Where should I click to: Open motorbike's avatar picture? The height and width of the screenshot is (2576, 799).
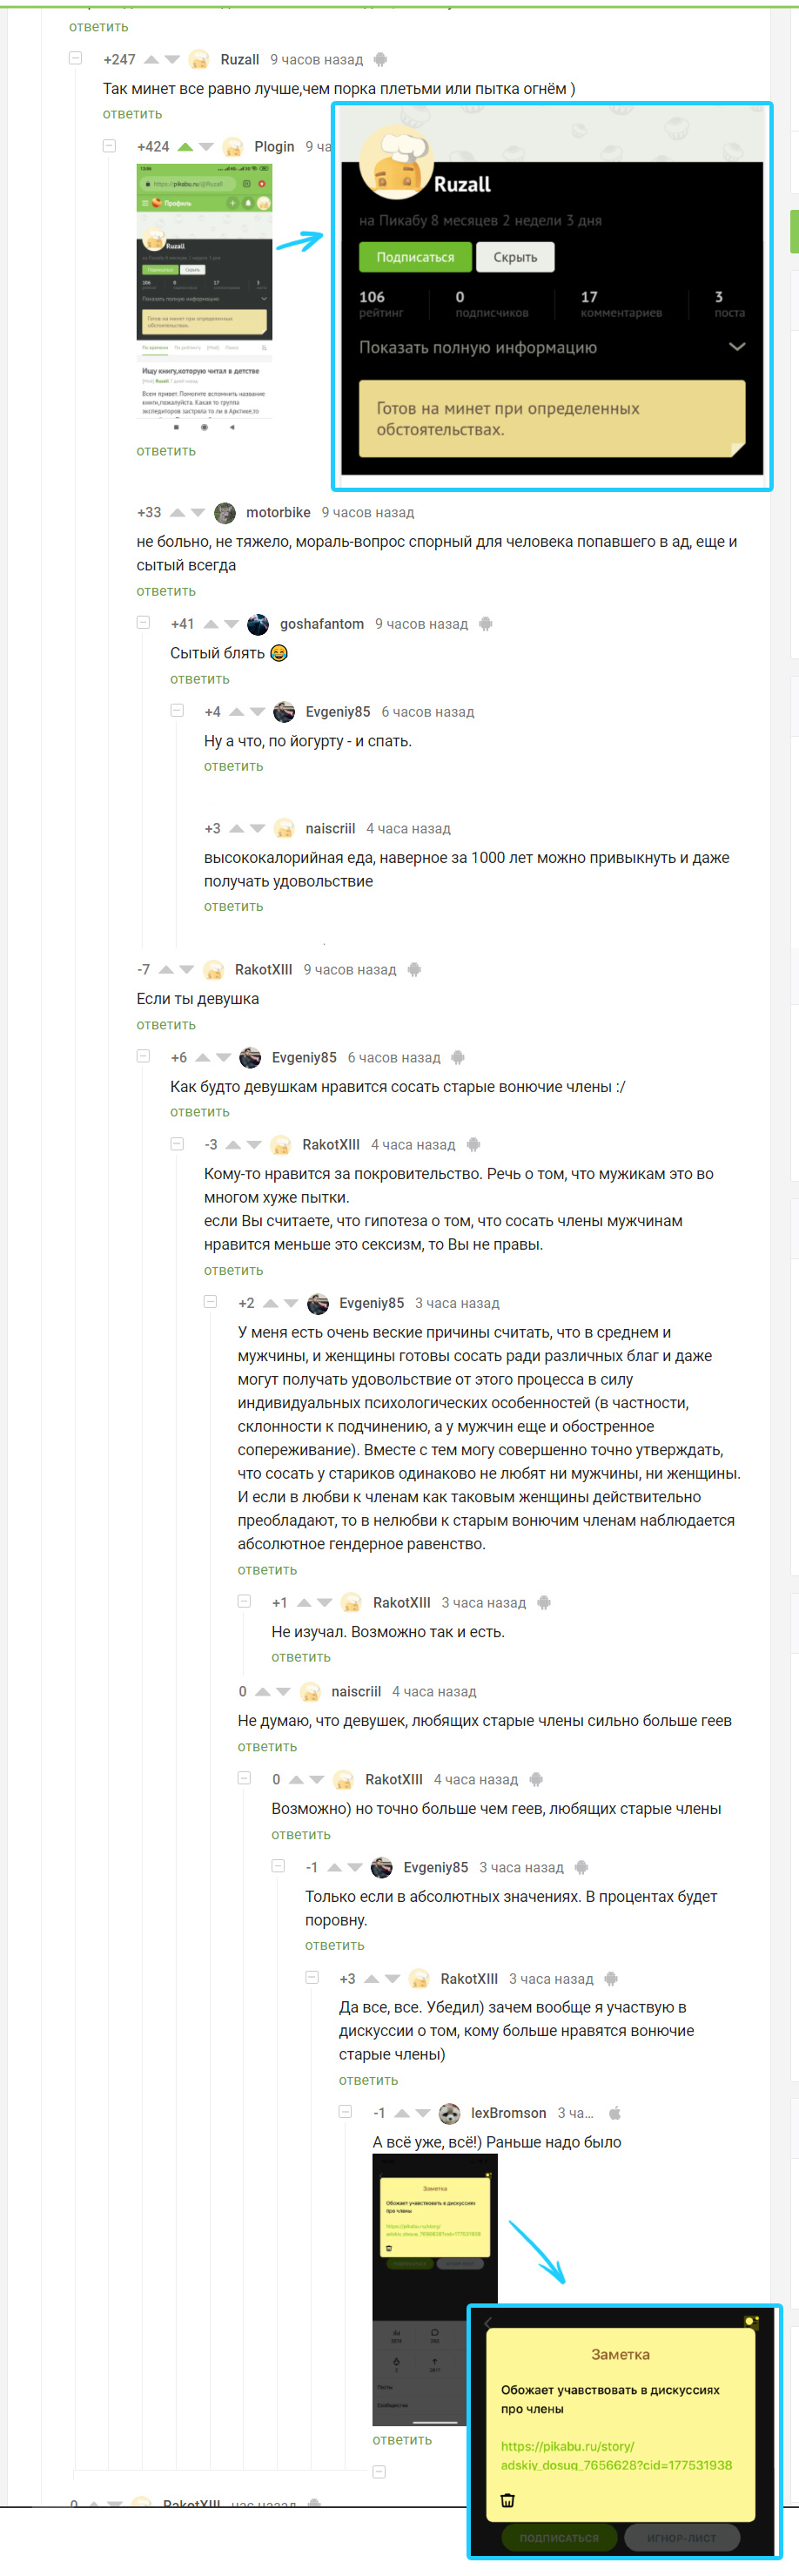pos(225,513)
